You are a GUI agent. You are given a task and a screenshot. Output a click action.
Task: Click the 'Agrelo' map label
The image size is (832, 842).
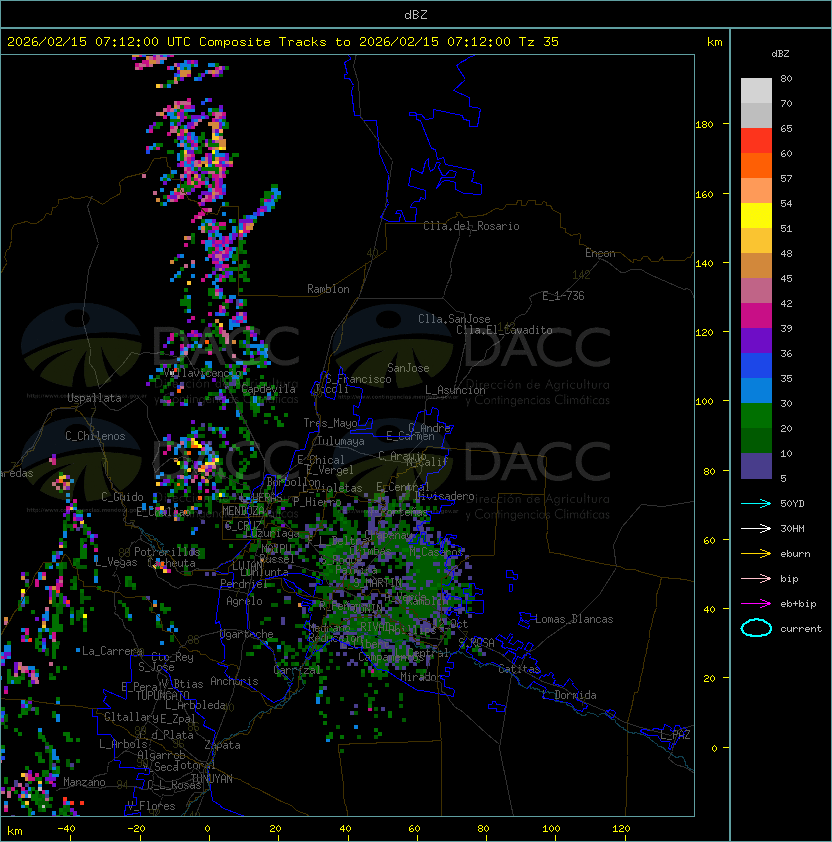click(x=244, y=601)
